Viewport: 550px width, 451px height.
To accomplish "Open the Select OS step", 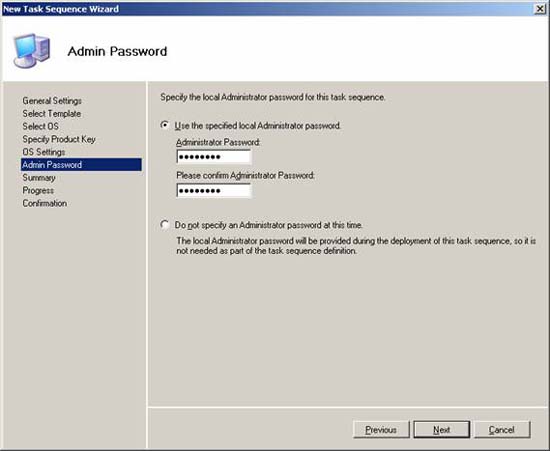I will click(x=40, y=126).
